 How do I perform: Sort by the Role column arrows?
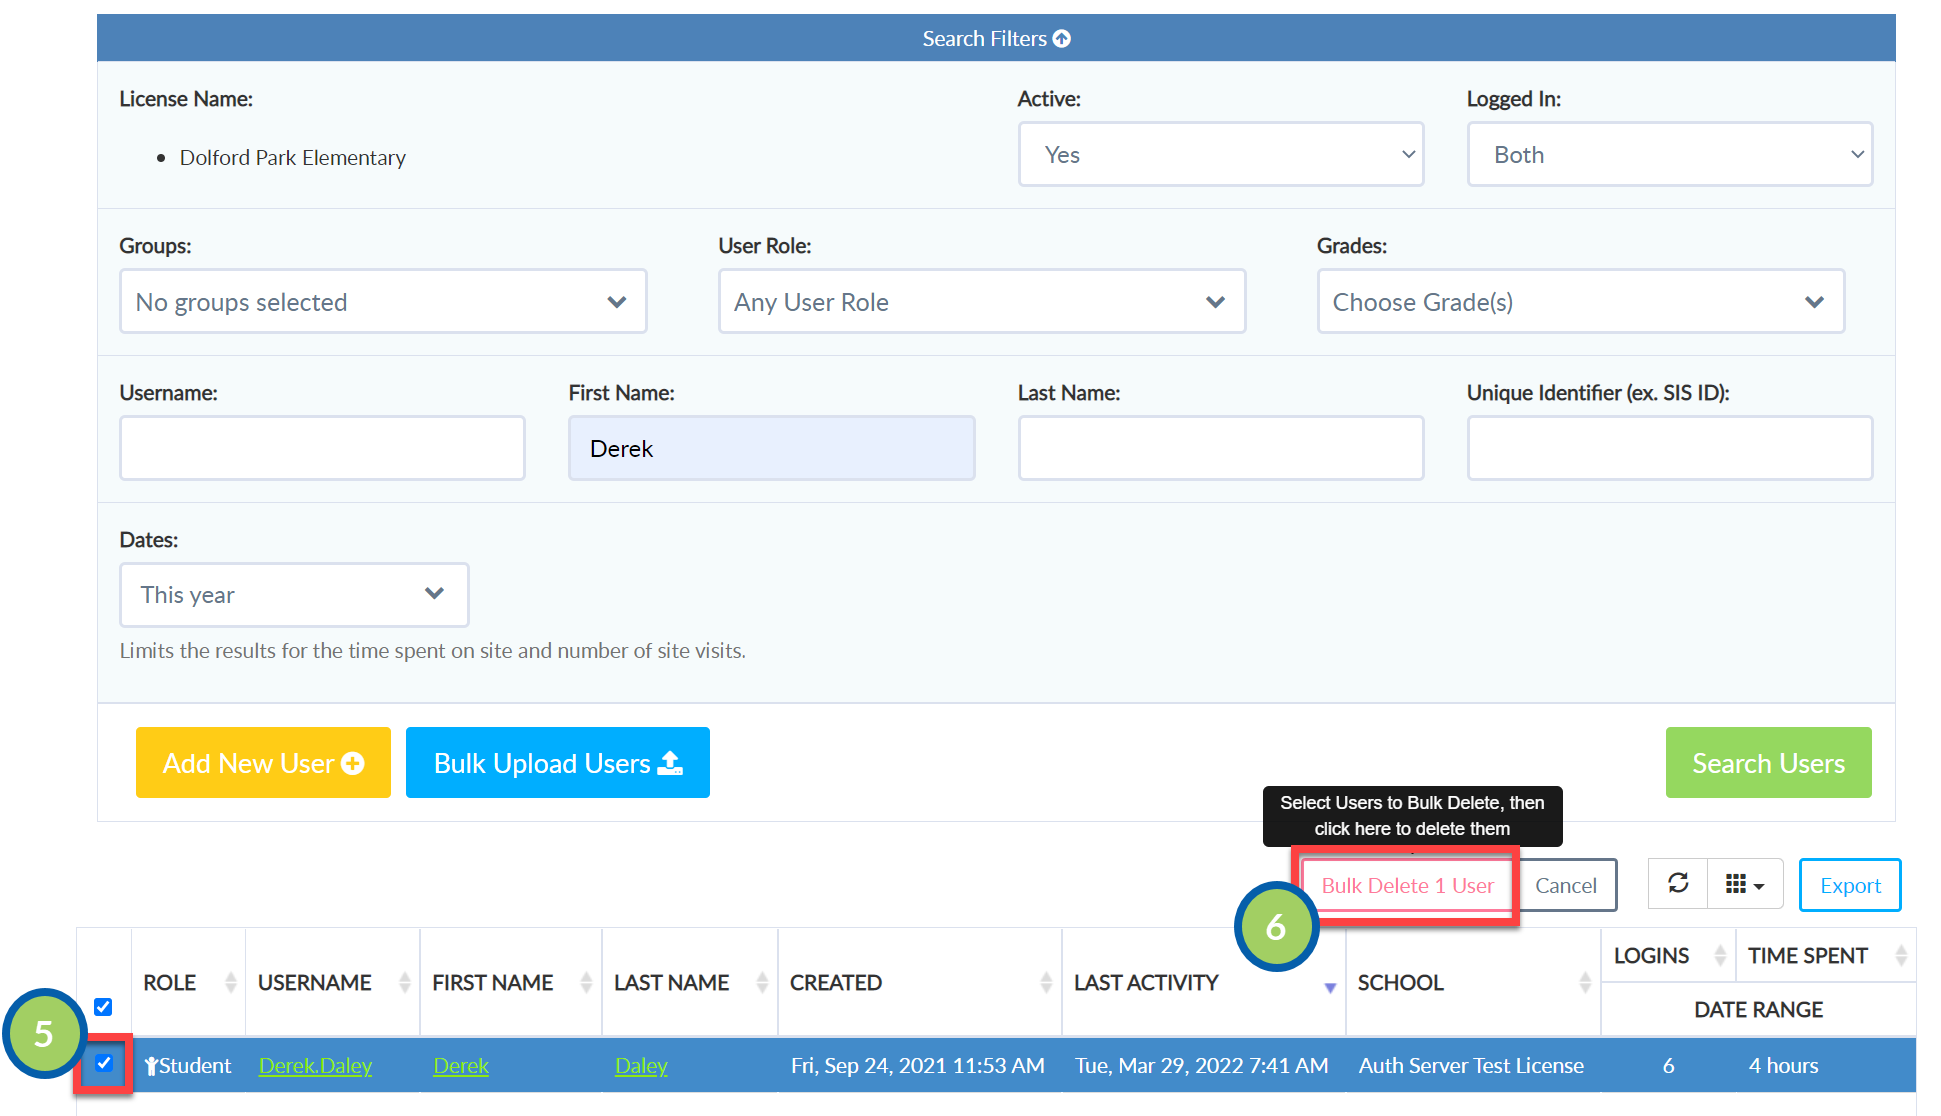[x=231, y=983]
